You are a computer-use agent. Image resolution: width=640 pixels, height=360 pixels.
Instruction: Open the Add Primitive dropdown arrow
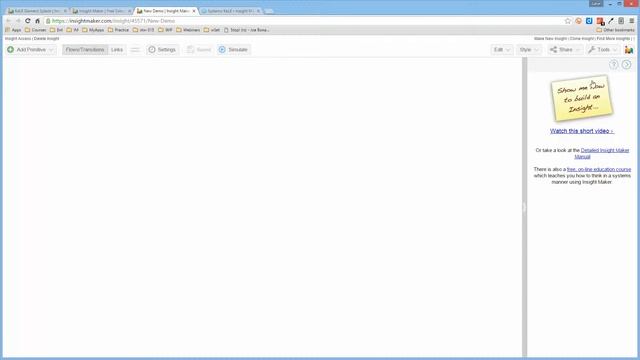click(x=51, y=50)
